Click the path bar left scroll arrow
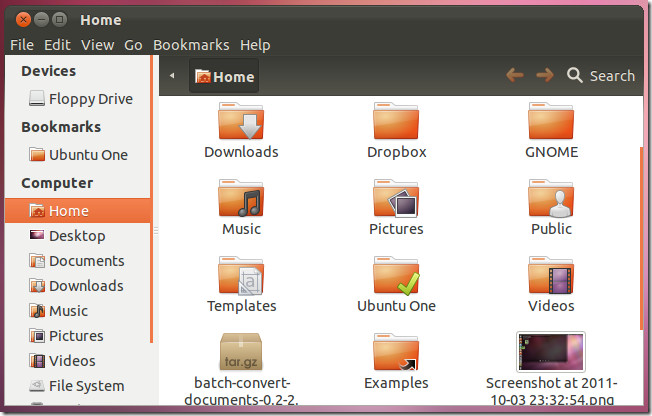 click(172, 76)
